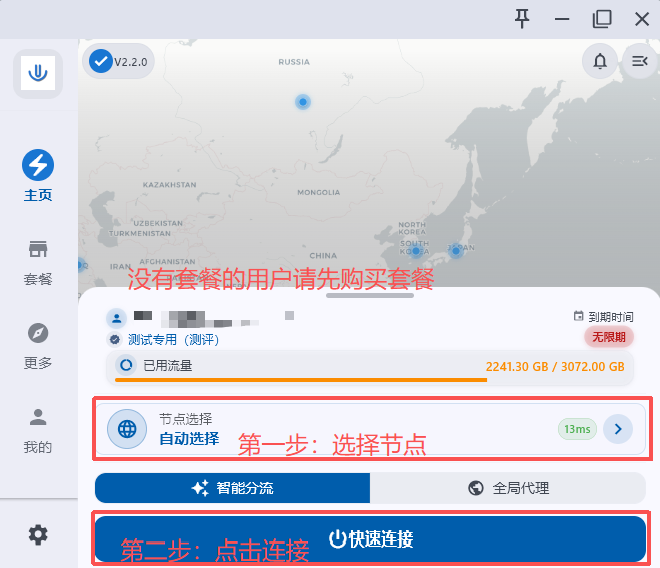Click the 已用流量 label
This screenshot has height=568, width=660.
(168, 365)
